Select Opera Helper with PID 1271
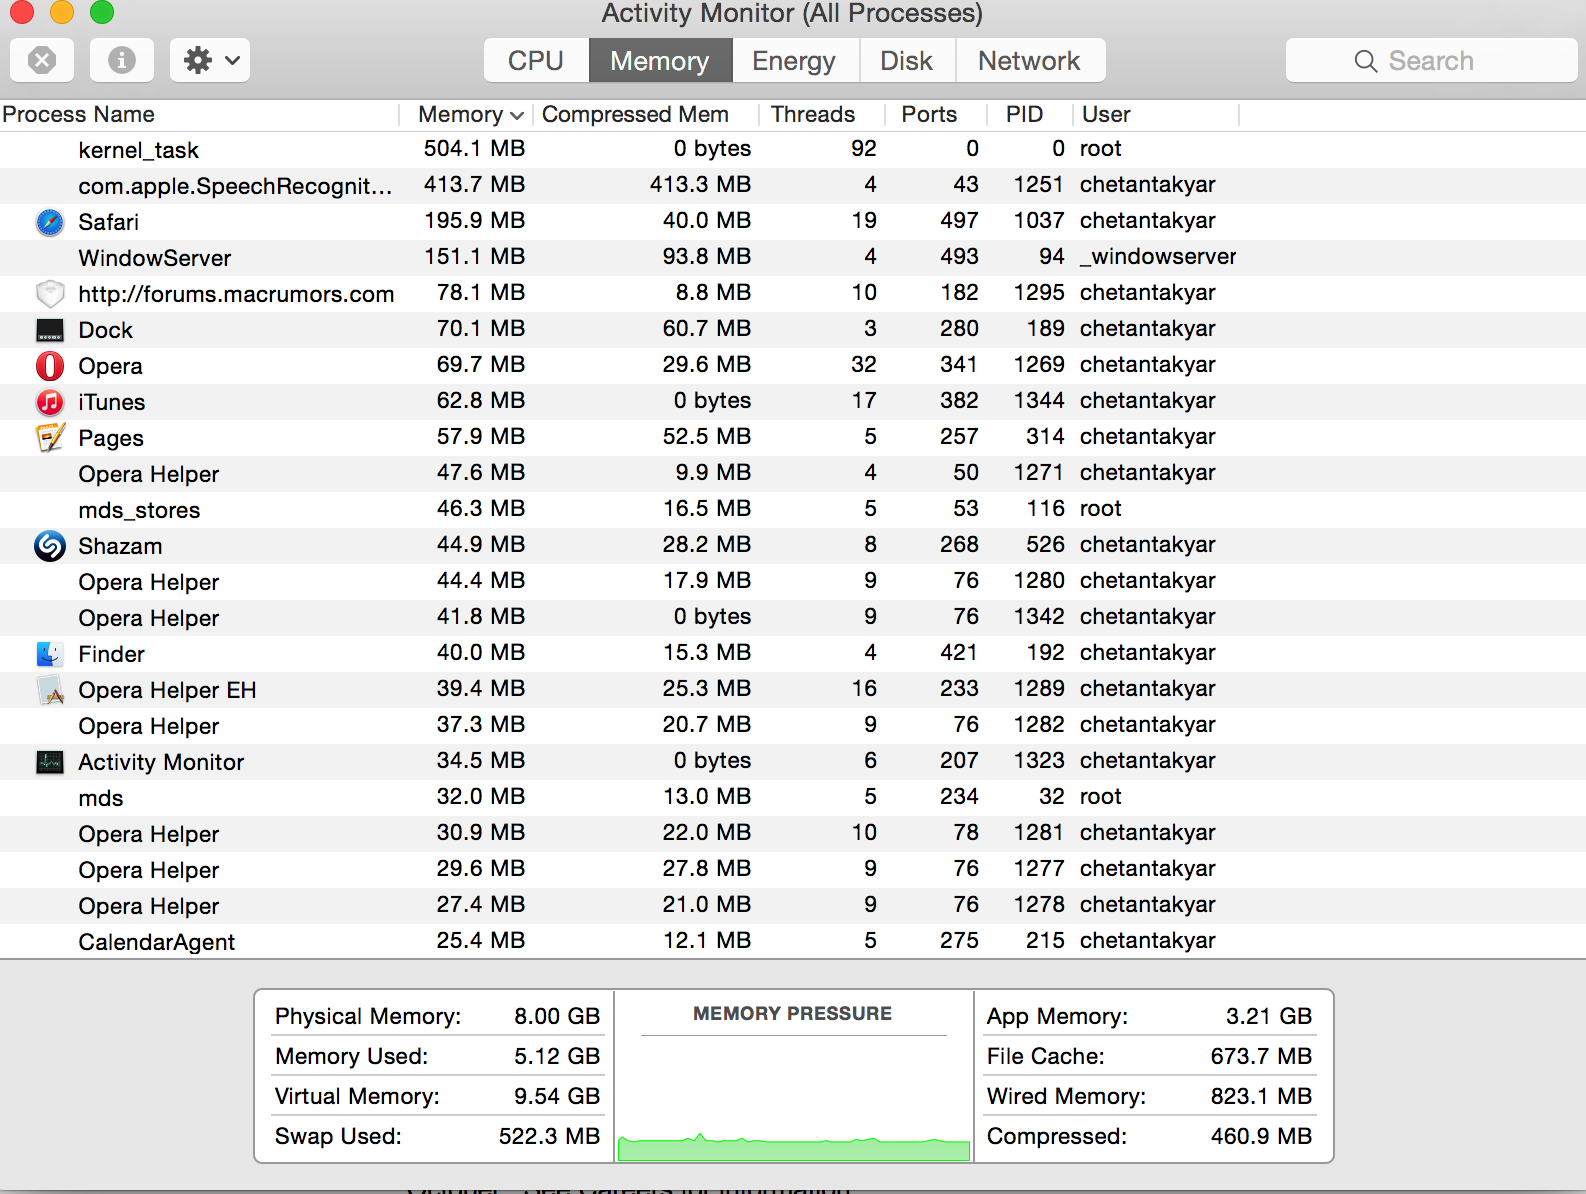 (x=793, y=473)
